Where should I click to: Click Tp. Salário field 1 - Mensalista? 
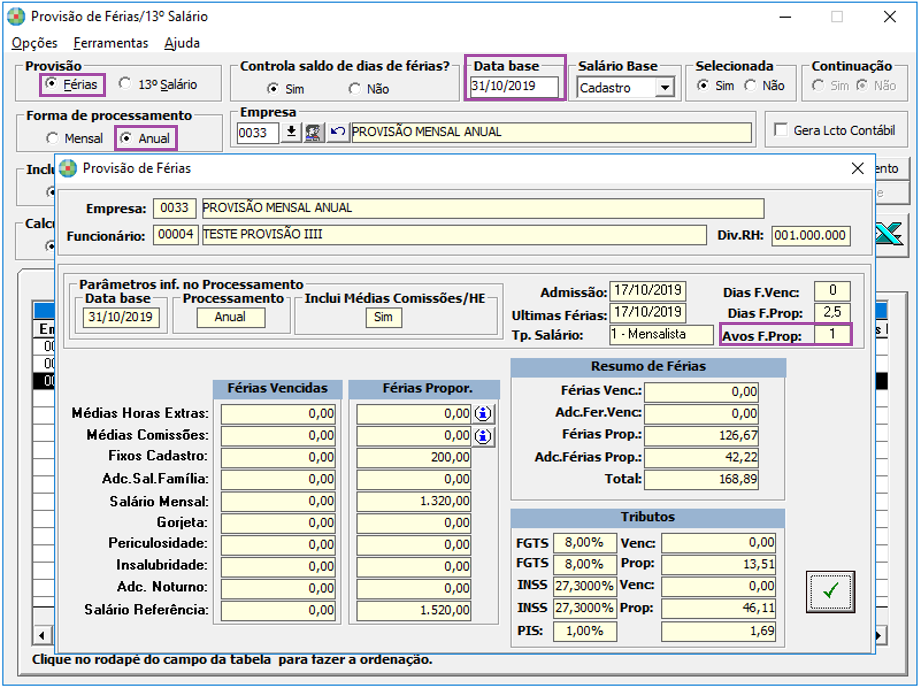[x=660, y=335]
